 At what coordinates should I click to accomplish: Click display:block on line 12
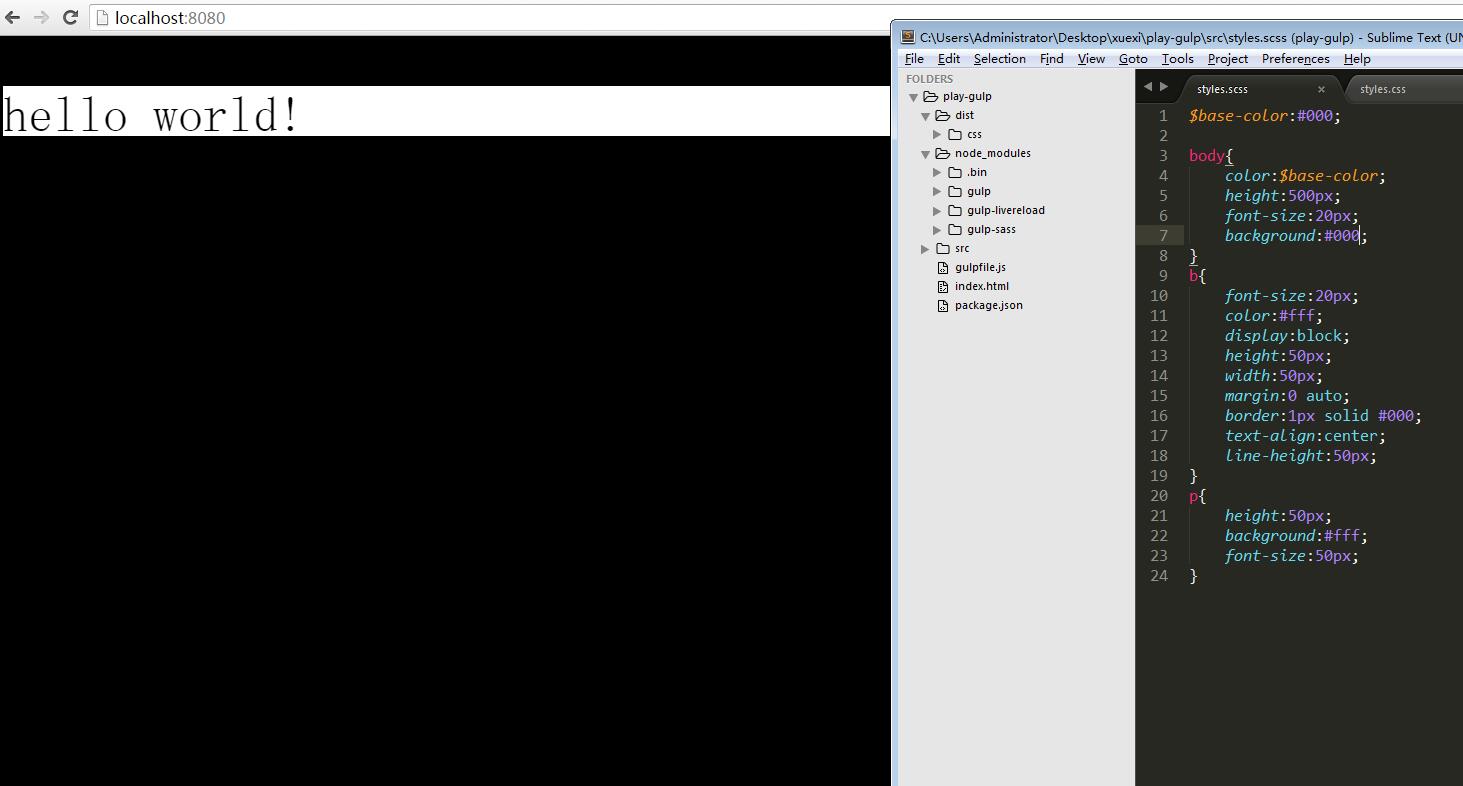(x=1283, y=336)
